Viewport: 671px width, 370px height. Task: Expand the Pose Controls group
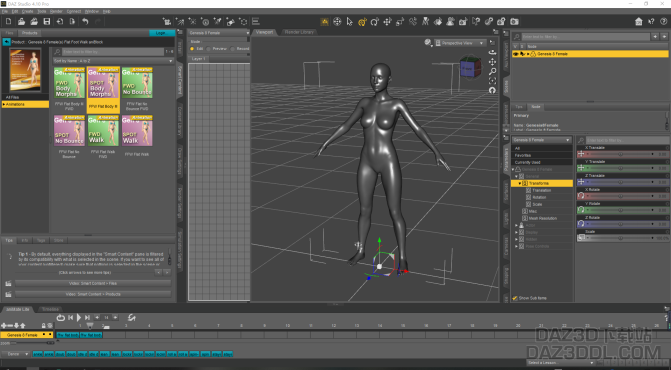(x=517, y=246)
